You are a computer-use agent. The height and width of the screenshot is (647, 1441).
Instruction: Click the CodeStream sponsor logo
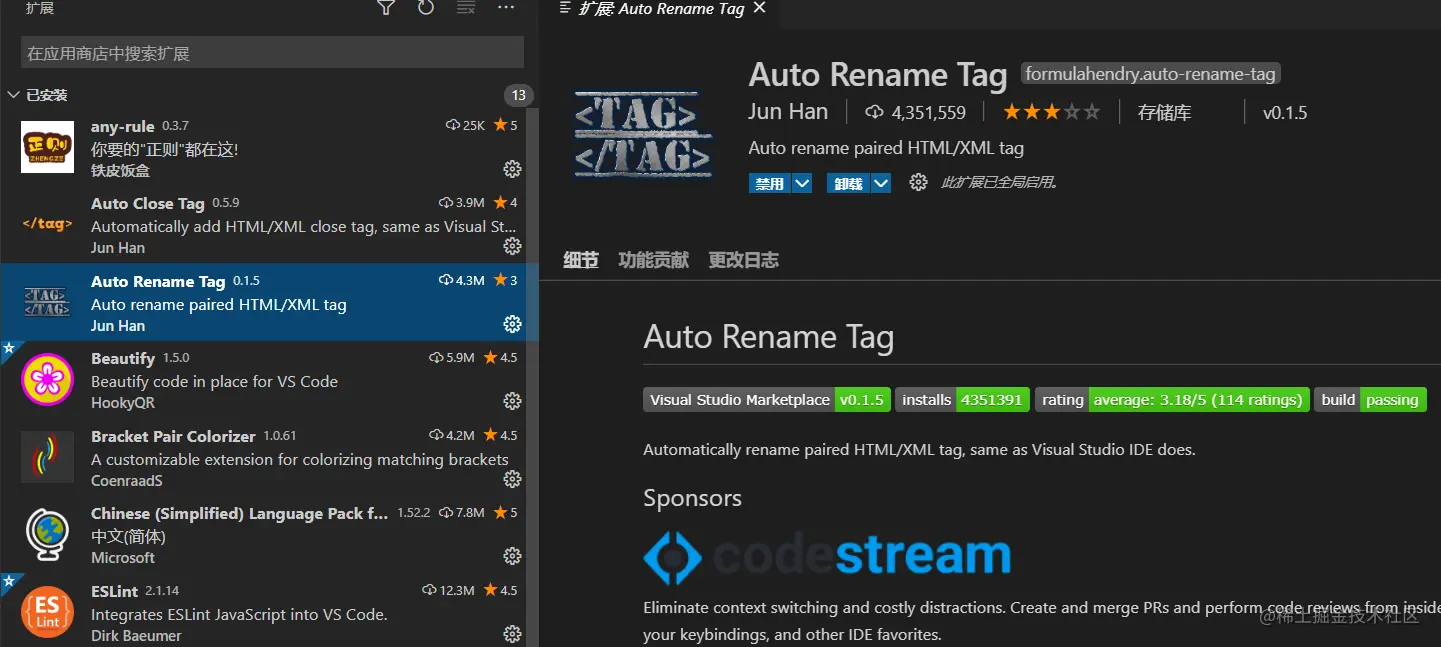827,557
